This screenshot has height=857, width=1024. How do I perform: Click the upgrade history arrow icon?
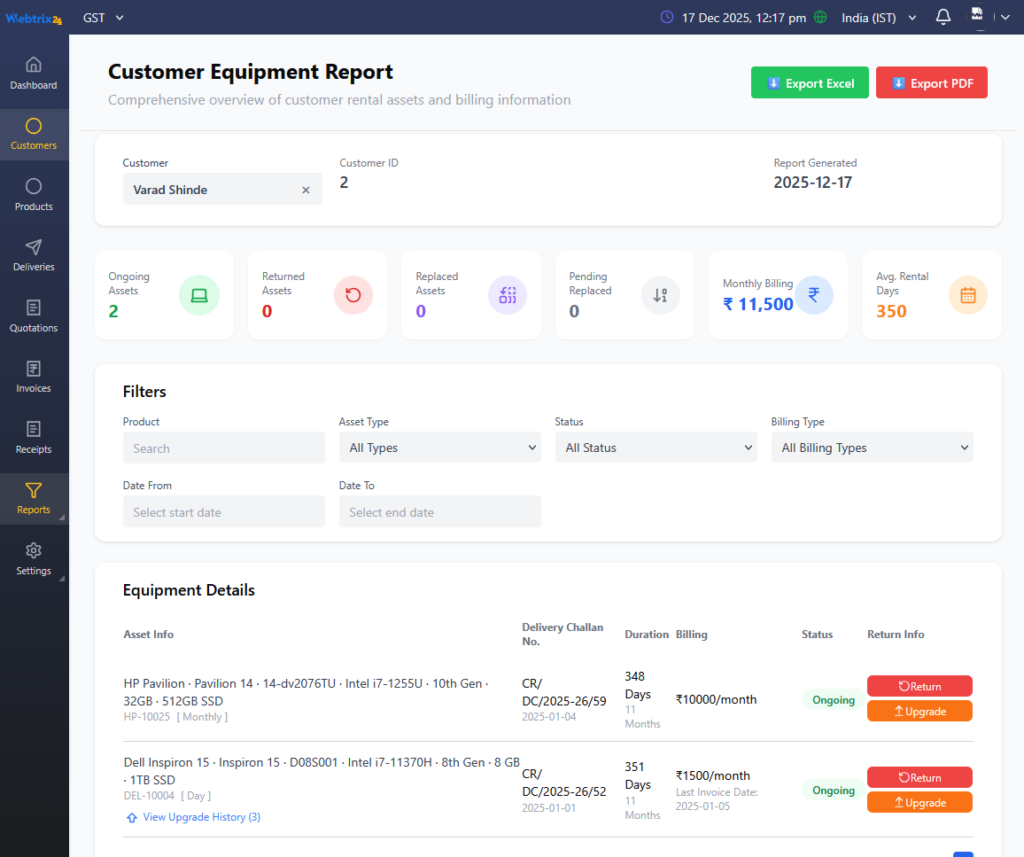[132, 818]
